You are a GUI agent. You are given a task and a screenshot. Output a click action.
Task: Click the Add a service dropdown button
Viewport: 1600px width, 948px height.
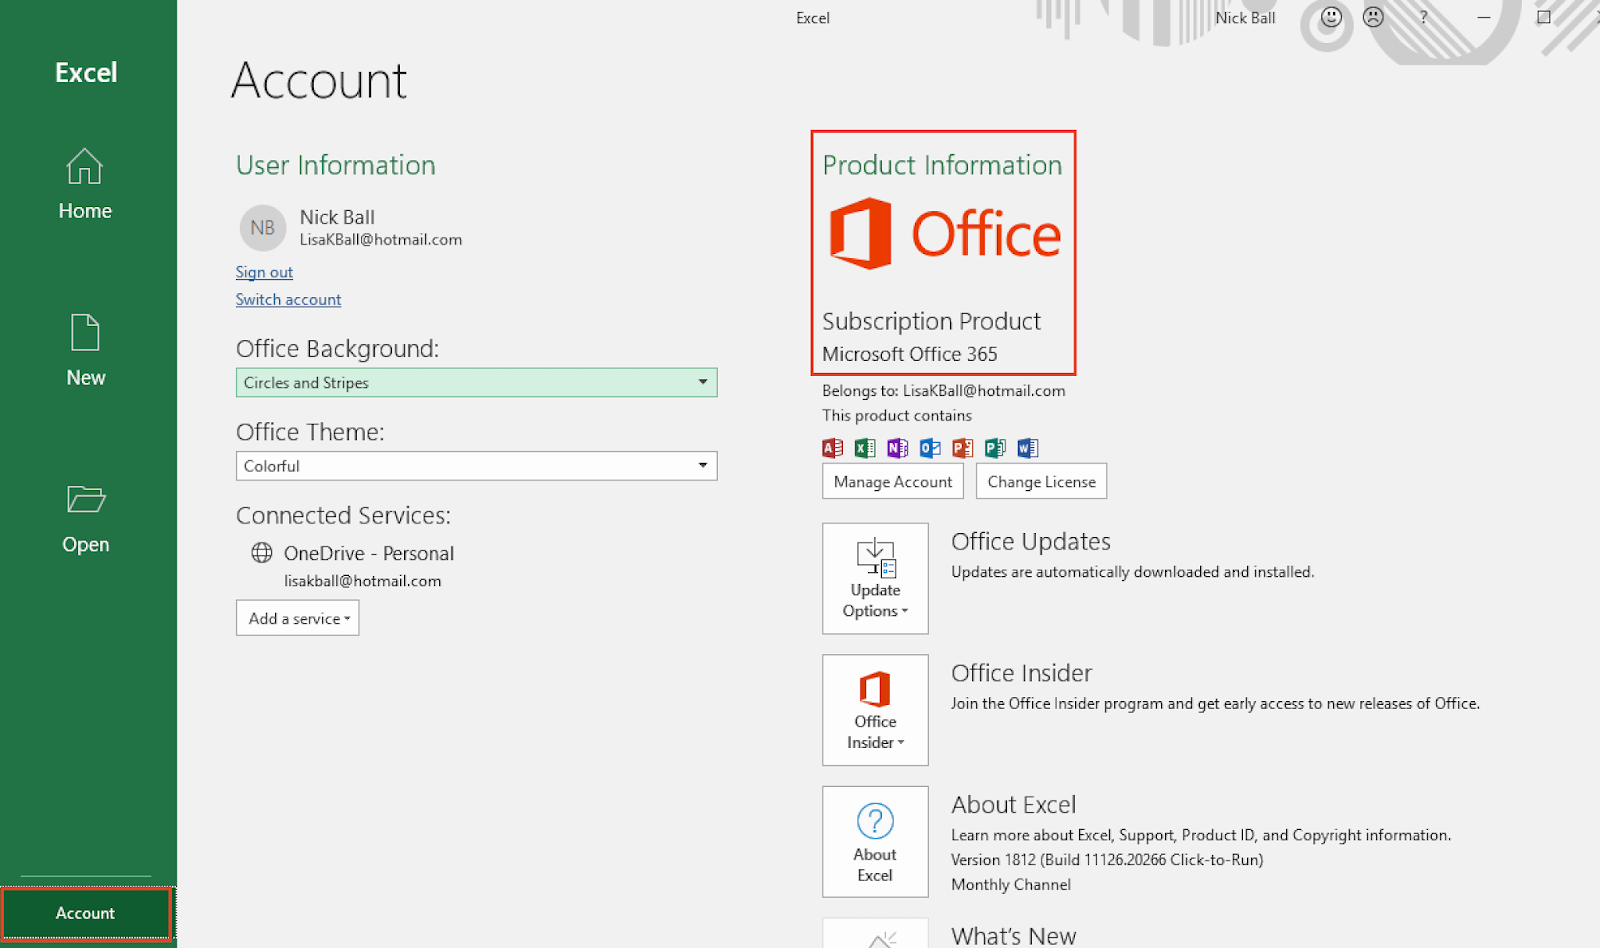pyautogui.click(x=296, y=617)
